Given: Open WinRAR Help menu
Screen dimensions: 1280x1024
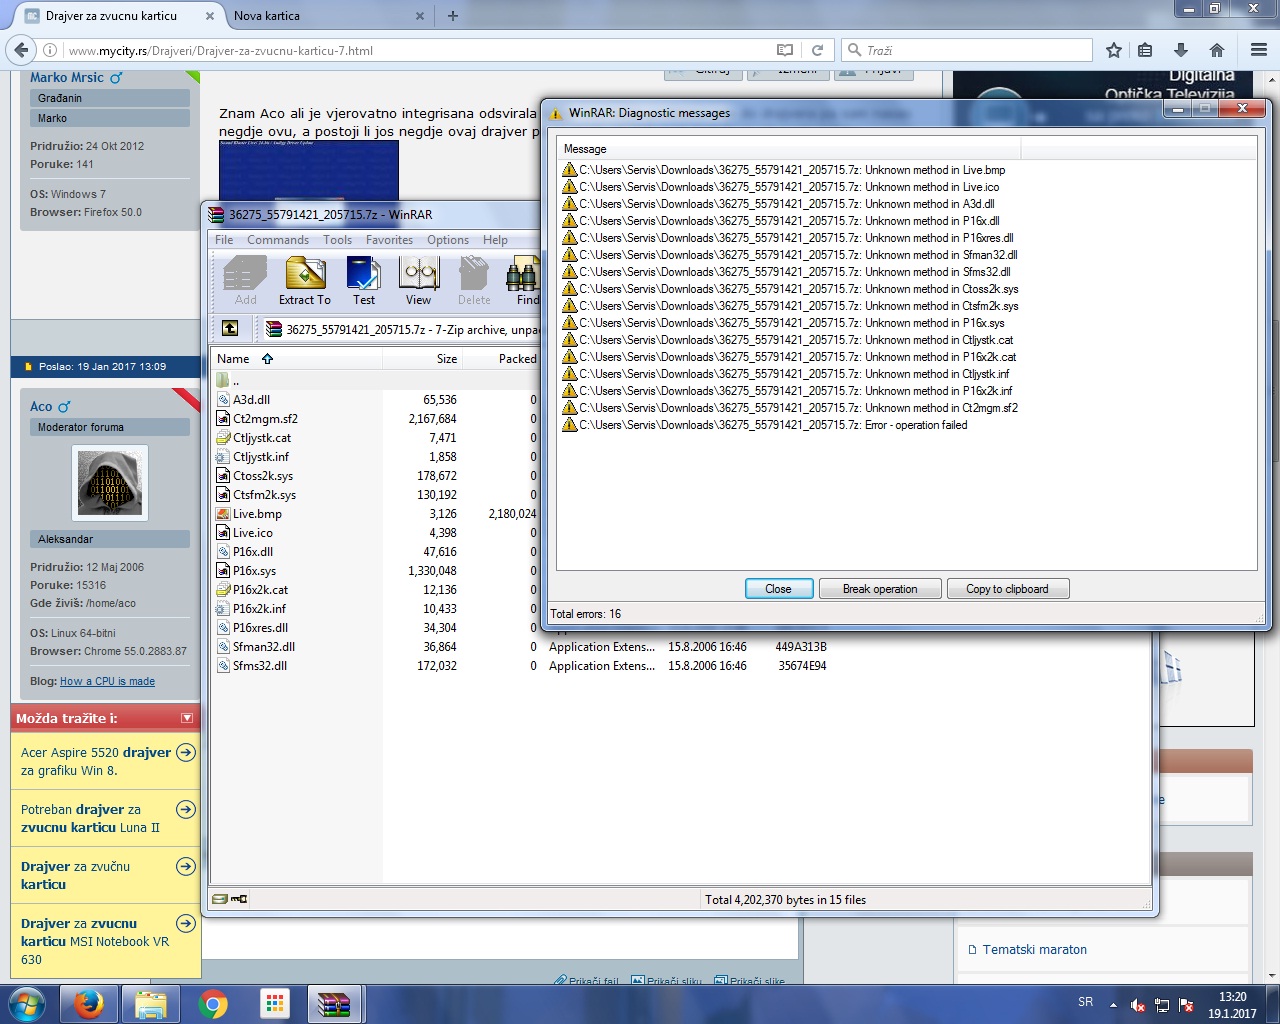Looking at the screenshot, I should 495,240.
